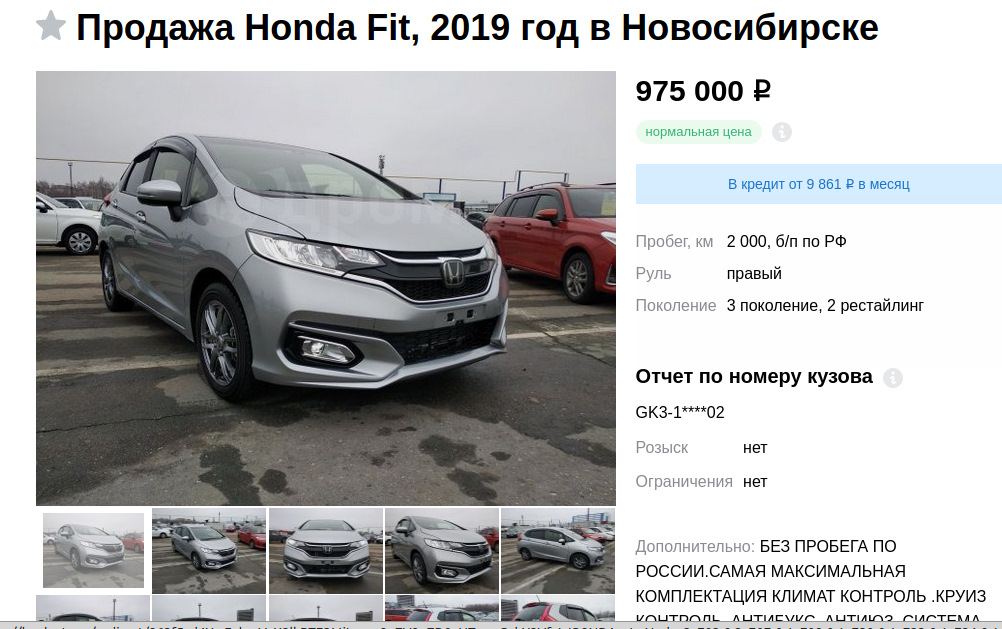Image resolution: width=1002 pixels, height=629 pixels.
Task: Open third thumbnail in second gallery row
Action: click(x=326, y=608)
